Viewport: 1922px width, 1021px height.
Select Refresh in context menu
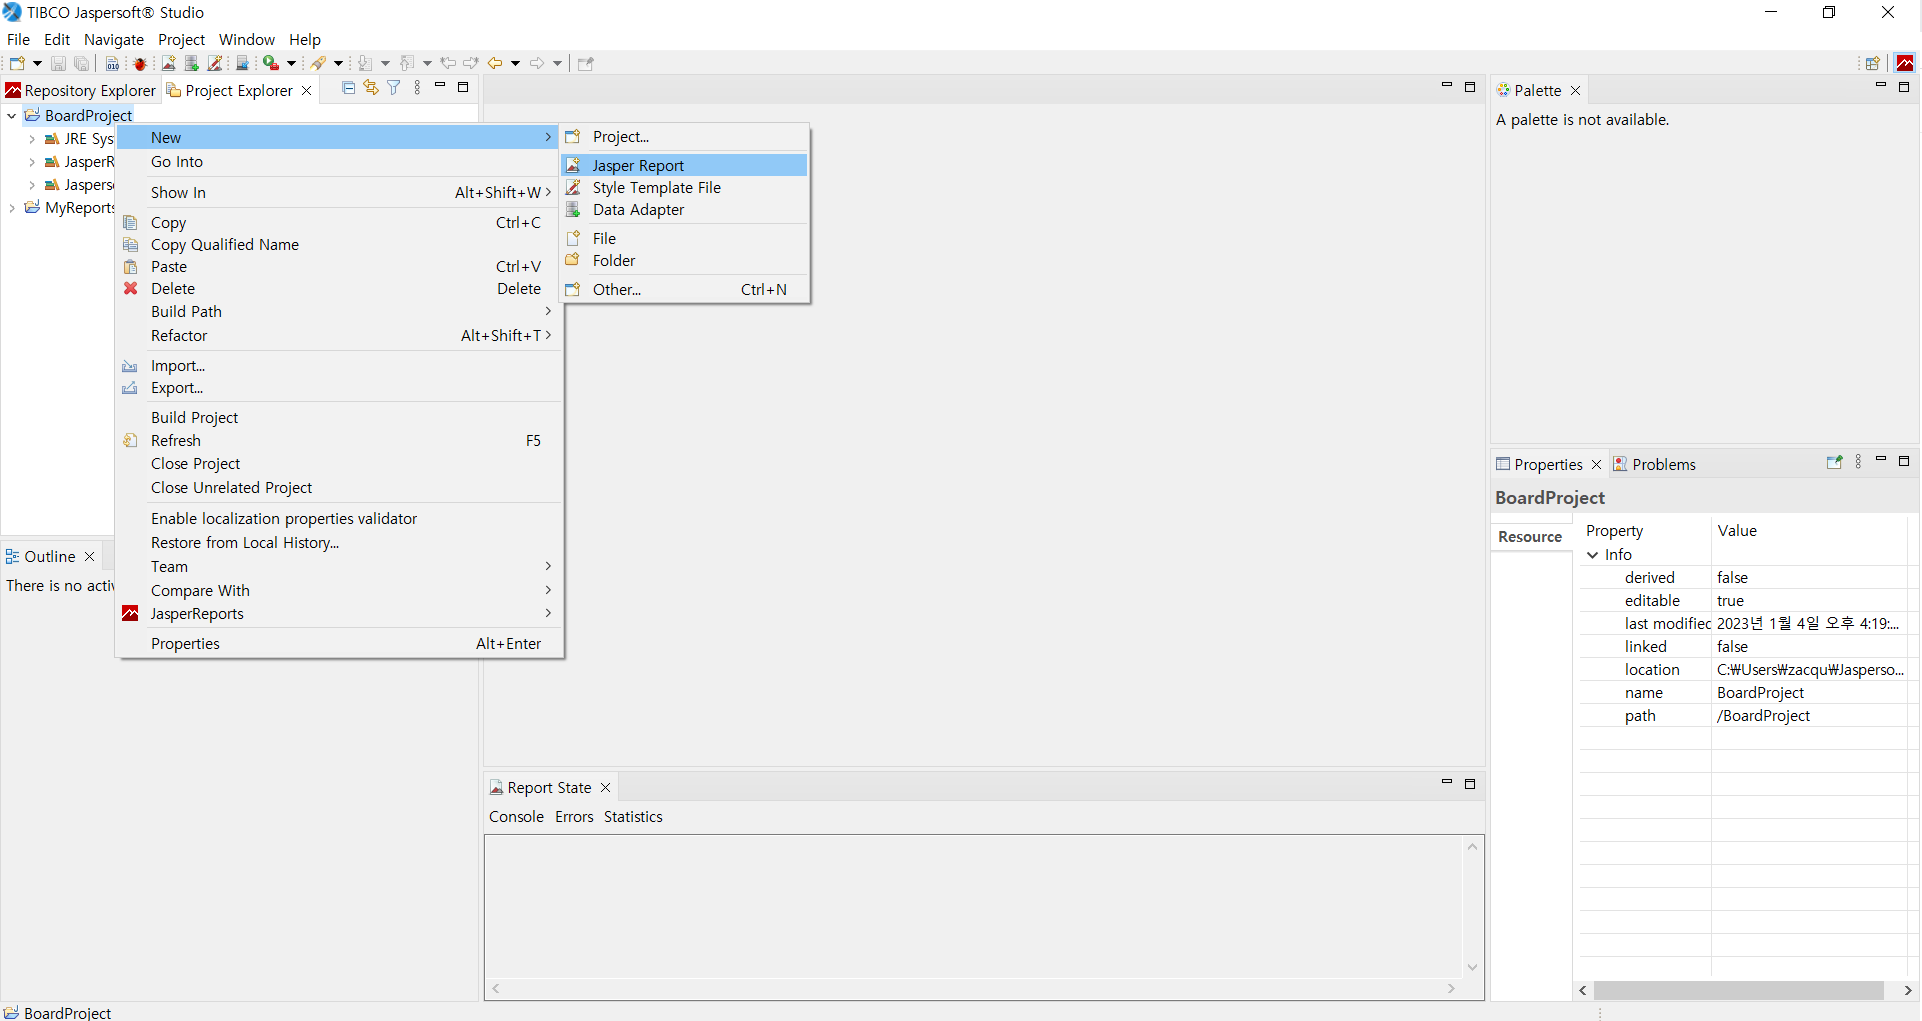[340, 441]
